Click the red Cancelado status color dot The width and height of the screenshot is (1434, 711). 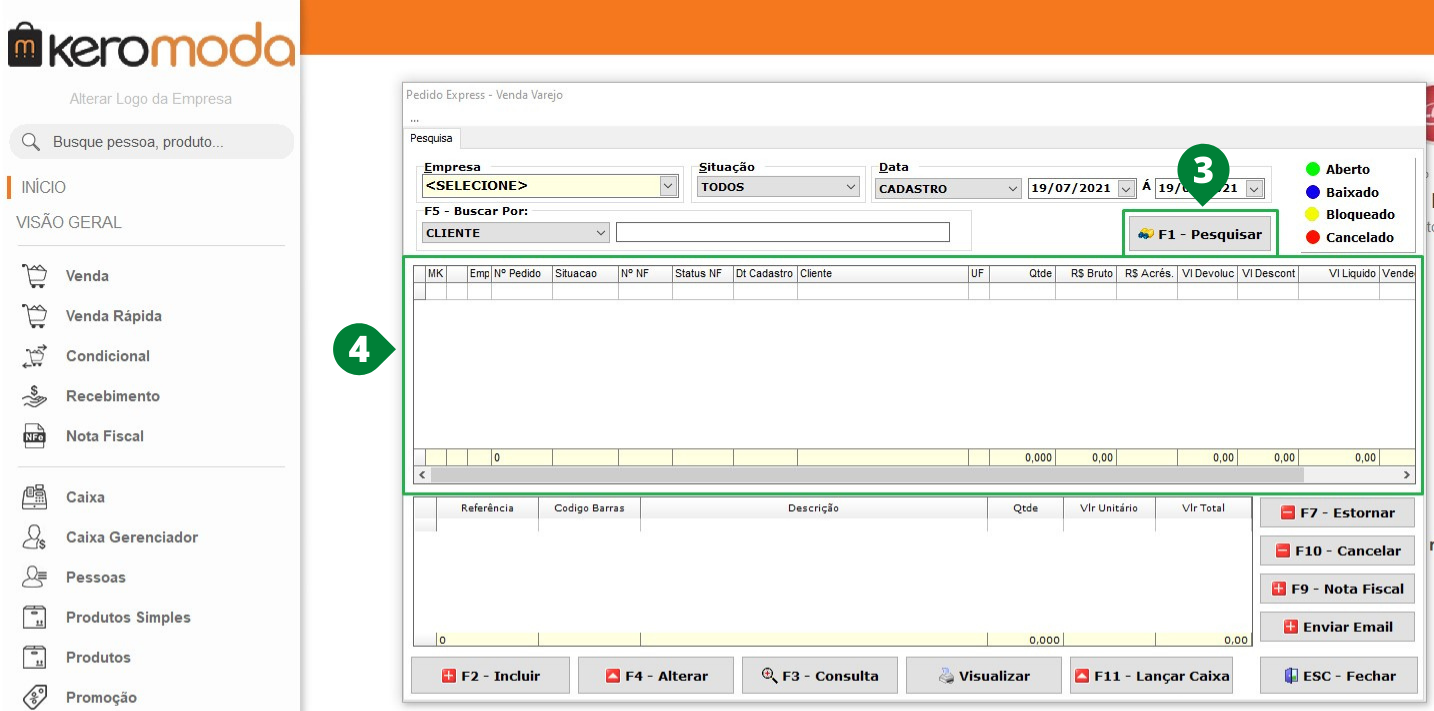[1313, 237]
